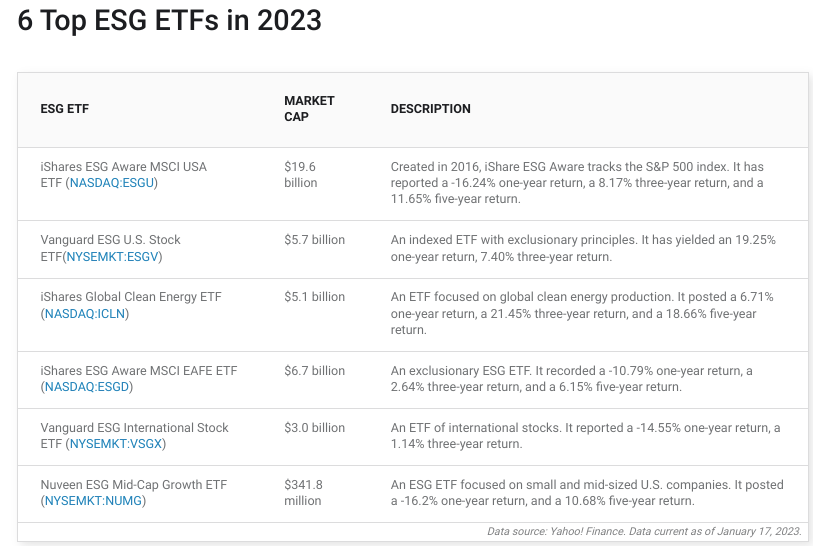Follow the NASDAQ:ICLN ticker link

click(87, 314)
